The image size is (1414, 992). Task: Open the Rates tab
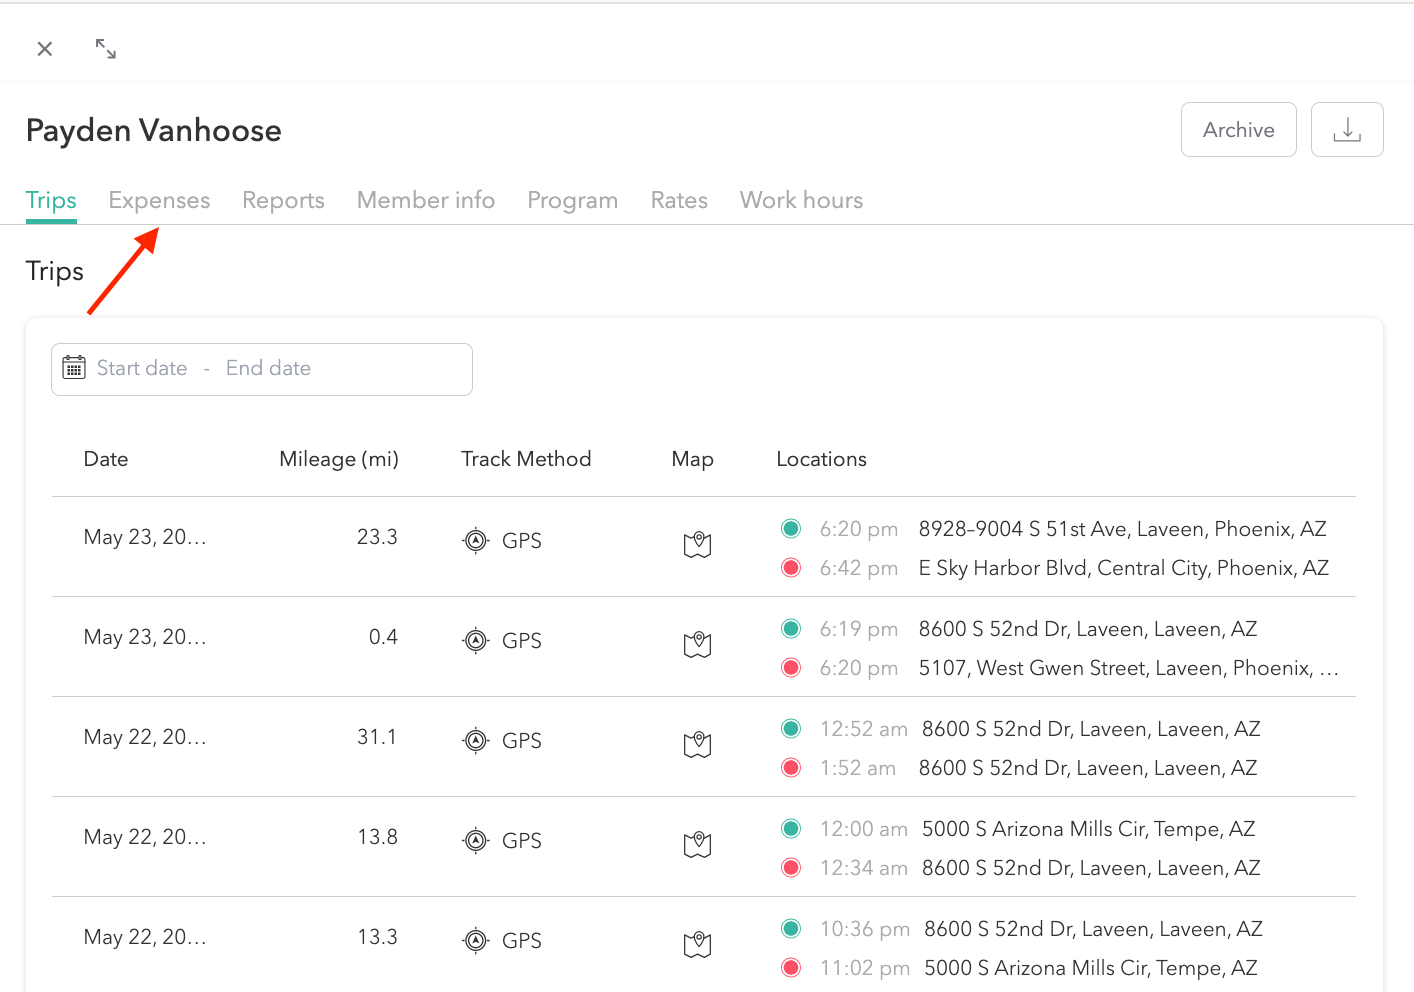678,200
